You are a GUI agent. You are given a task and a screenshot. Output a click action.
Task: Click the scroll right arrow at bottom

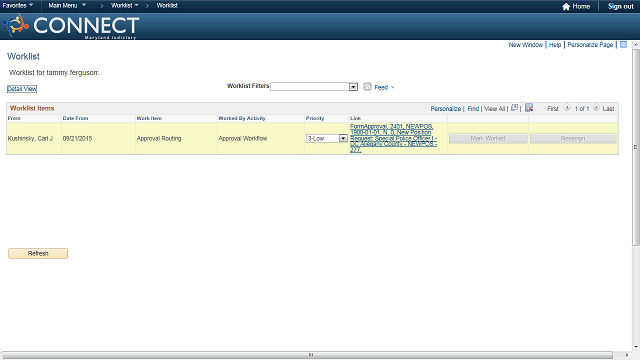pos(627,355)
